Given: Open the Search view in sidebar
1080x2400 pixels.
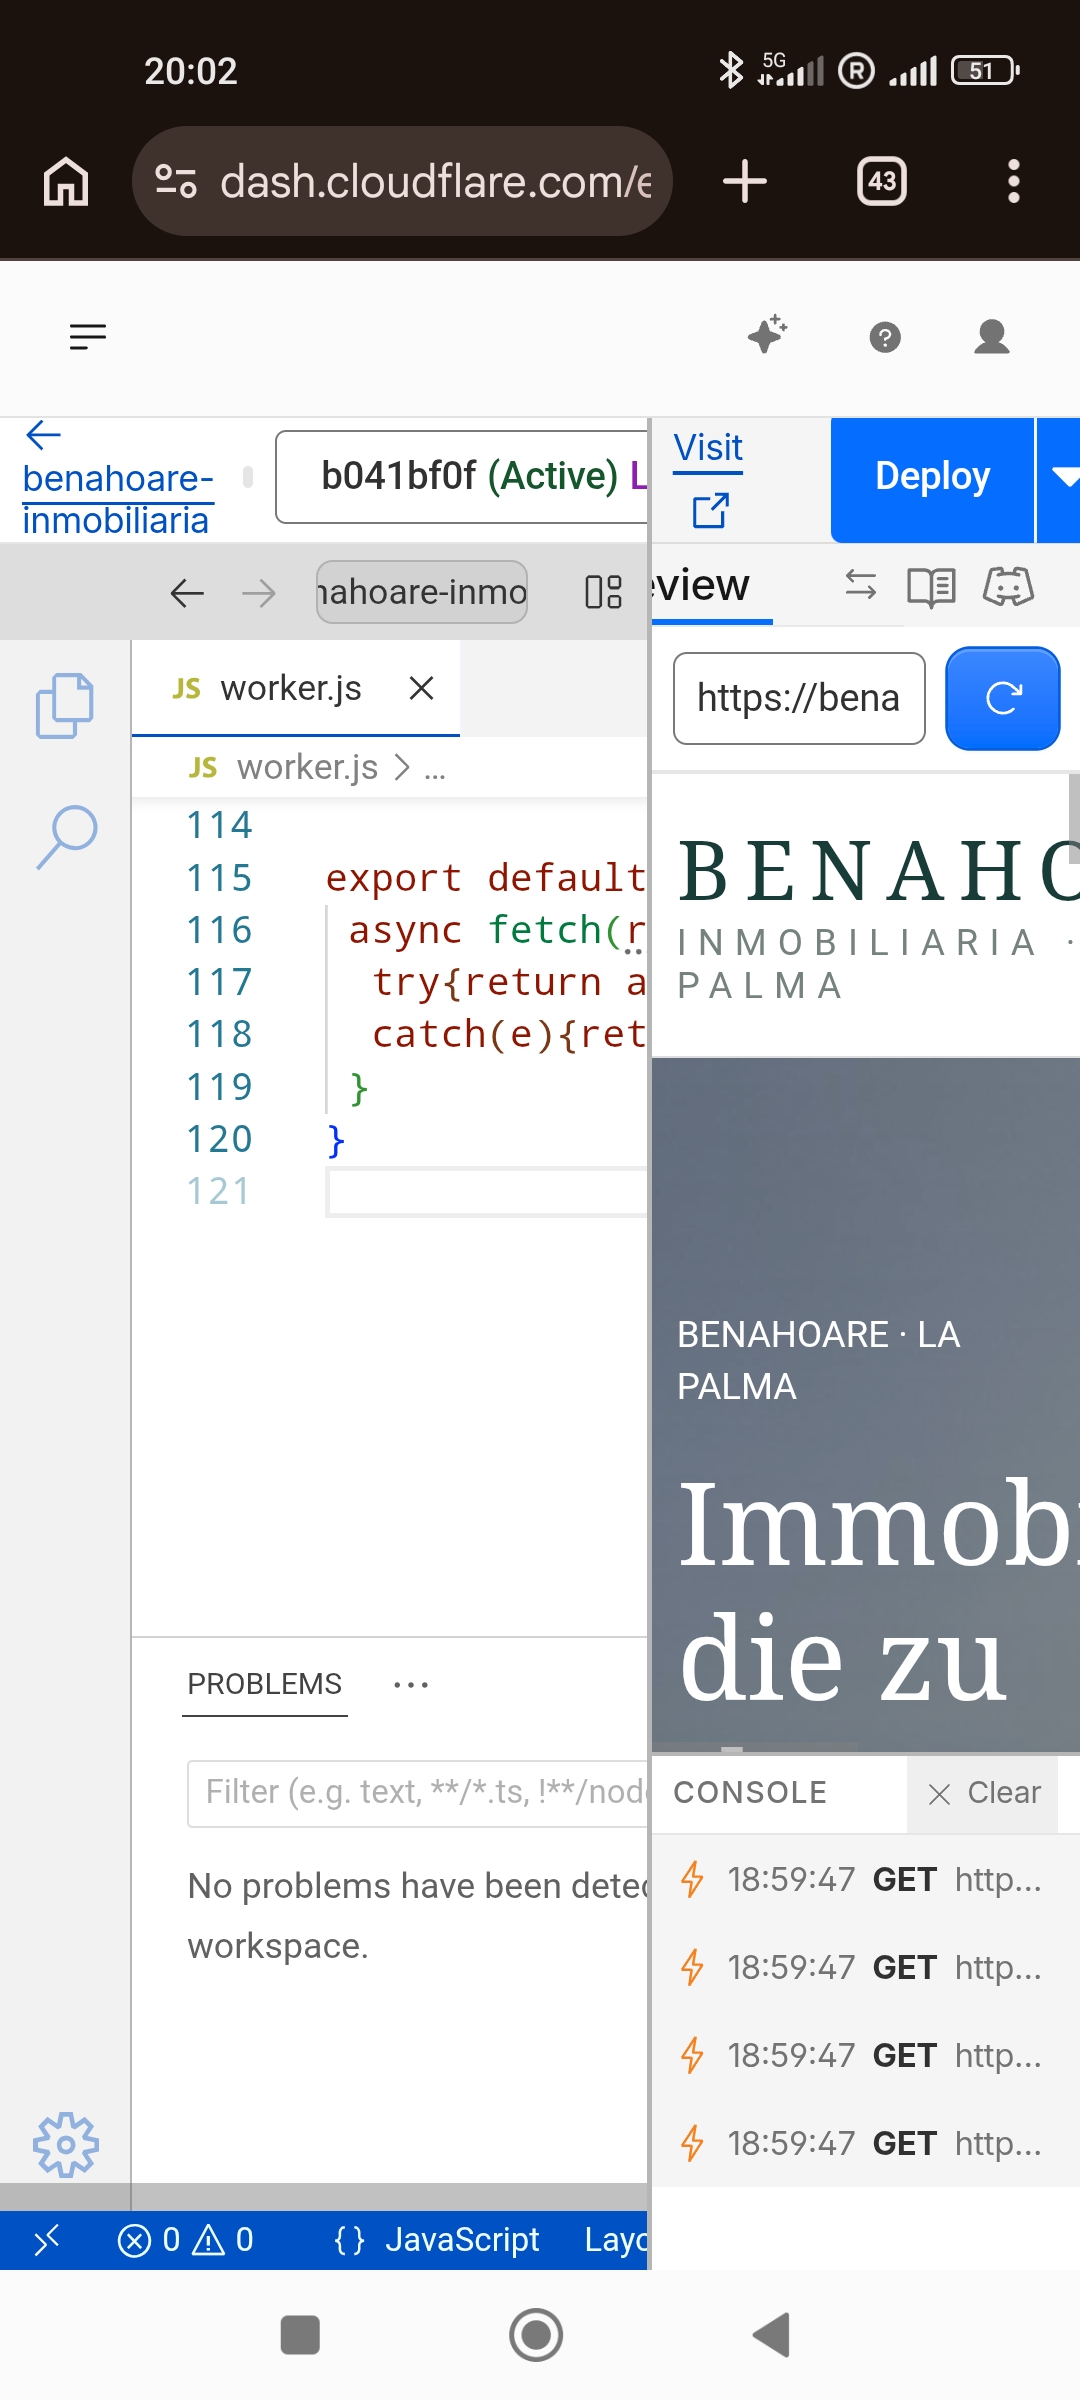Looking at the screenshot, I should 66,837.
